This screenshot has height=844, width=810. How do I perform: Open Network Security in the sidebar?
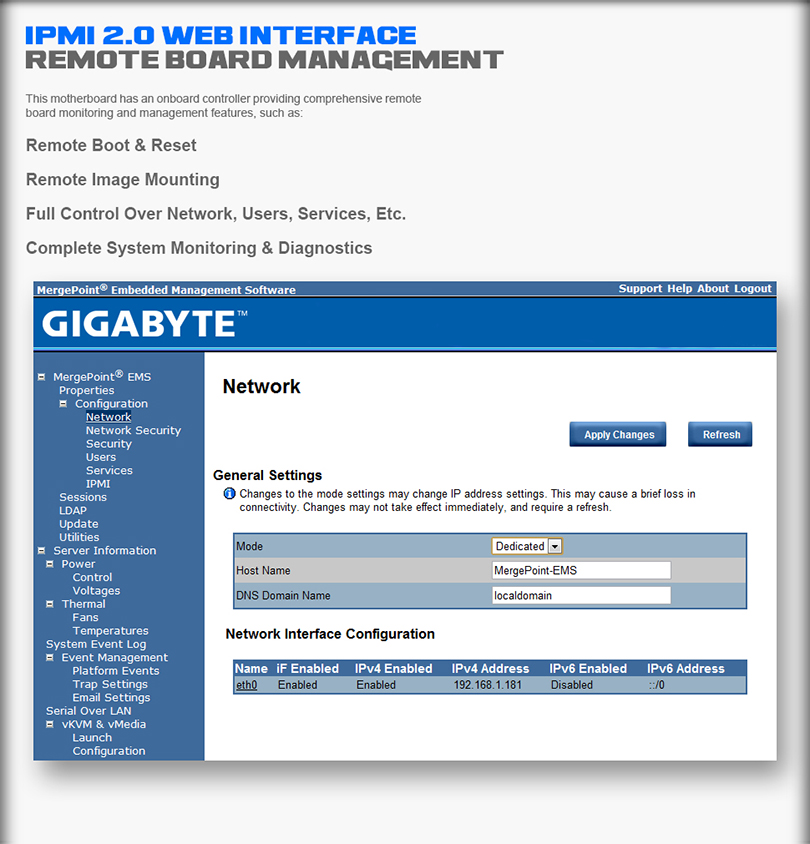(x=133, y=430)
